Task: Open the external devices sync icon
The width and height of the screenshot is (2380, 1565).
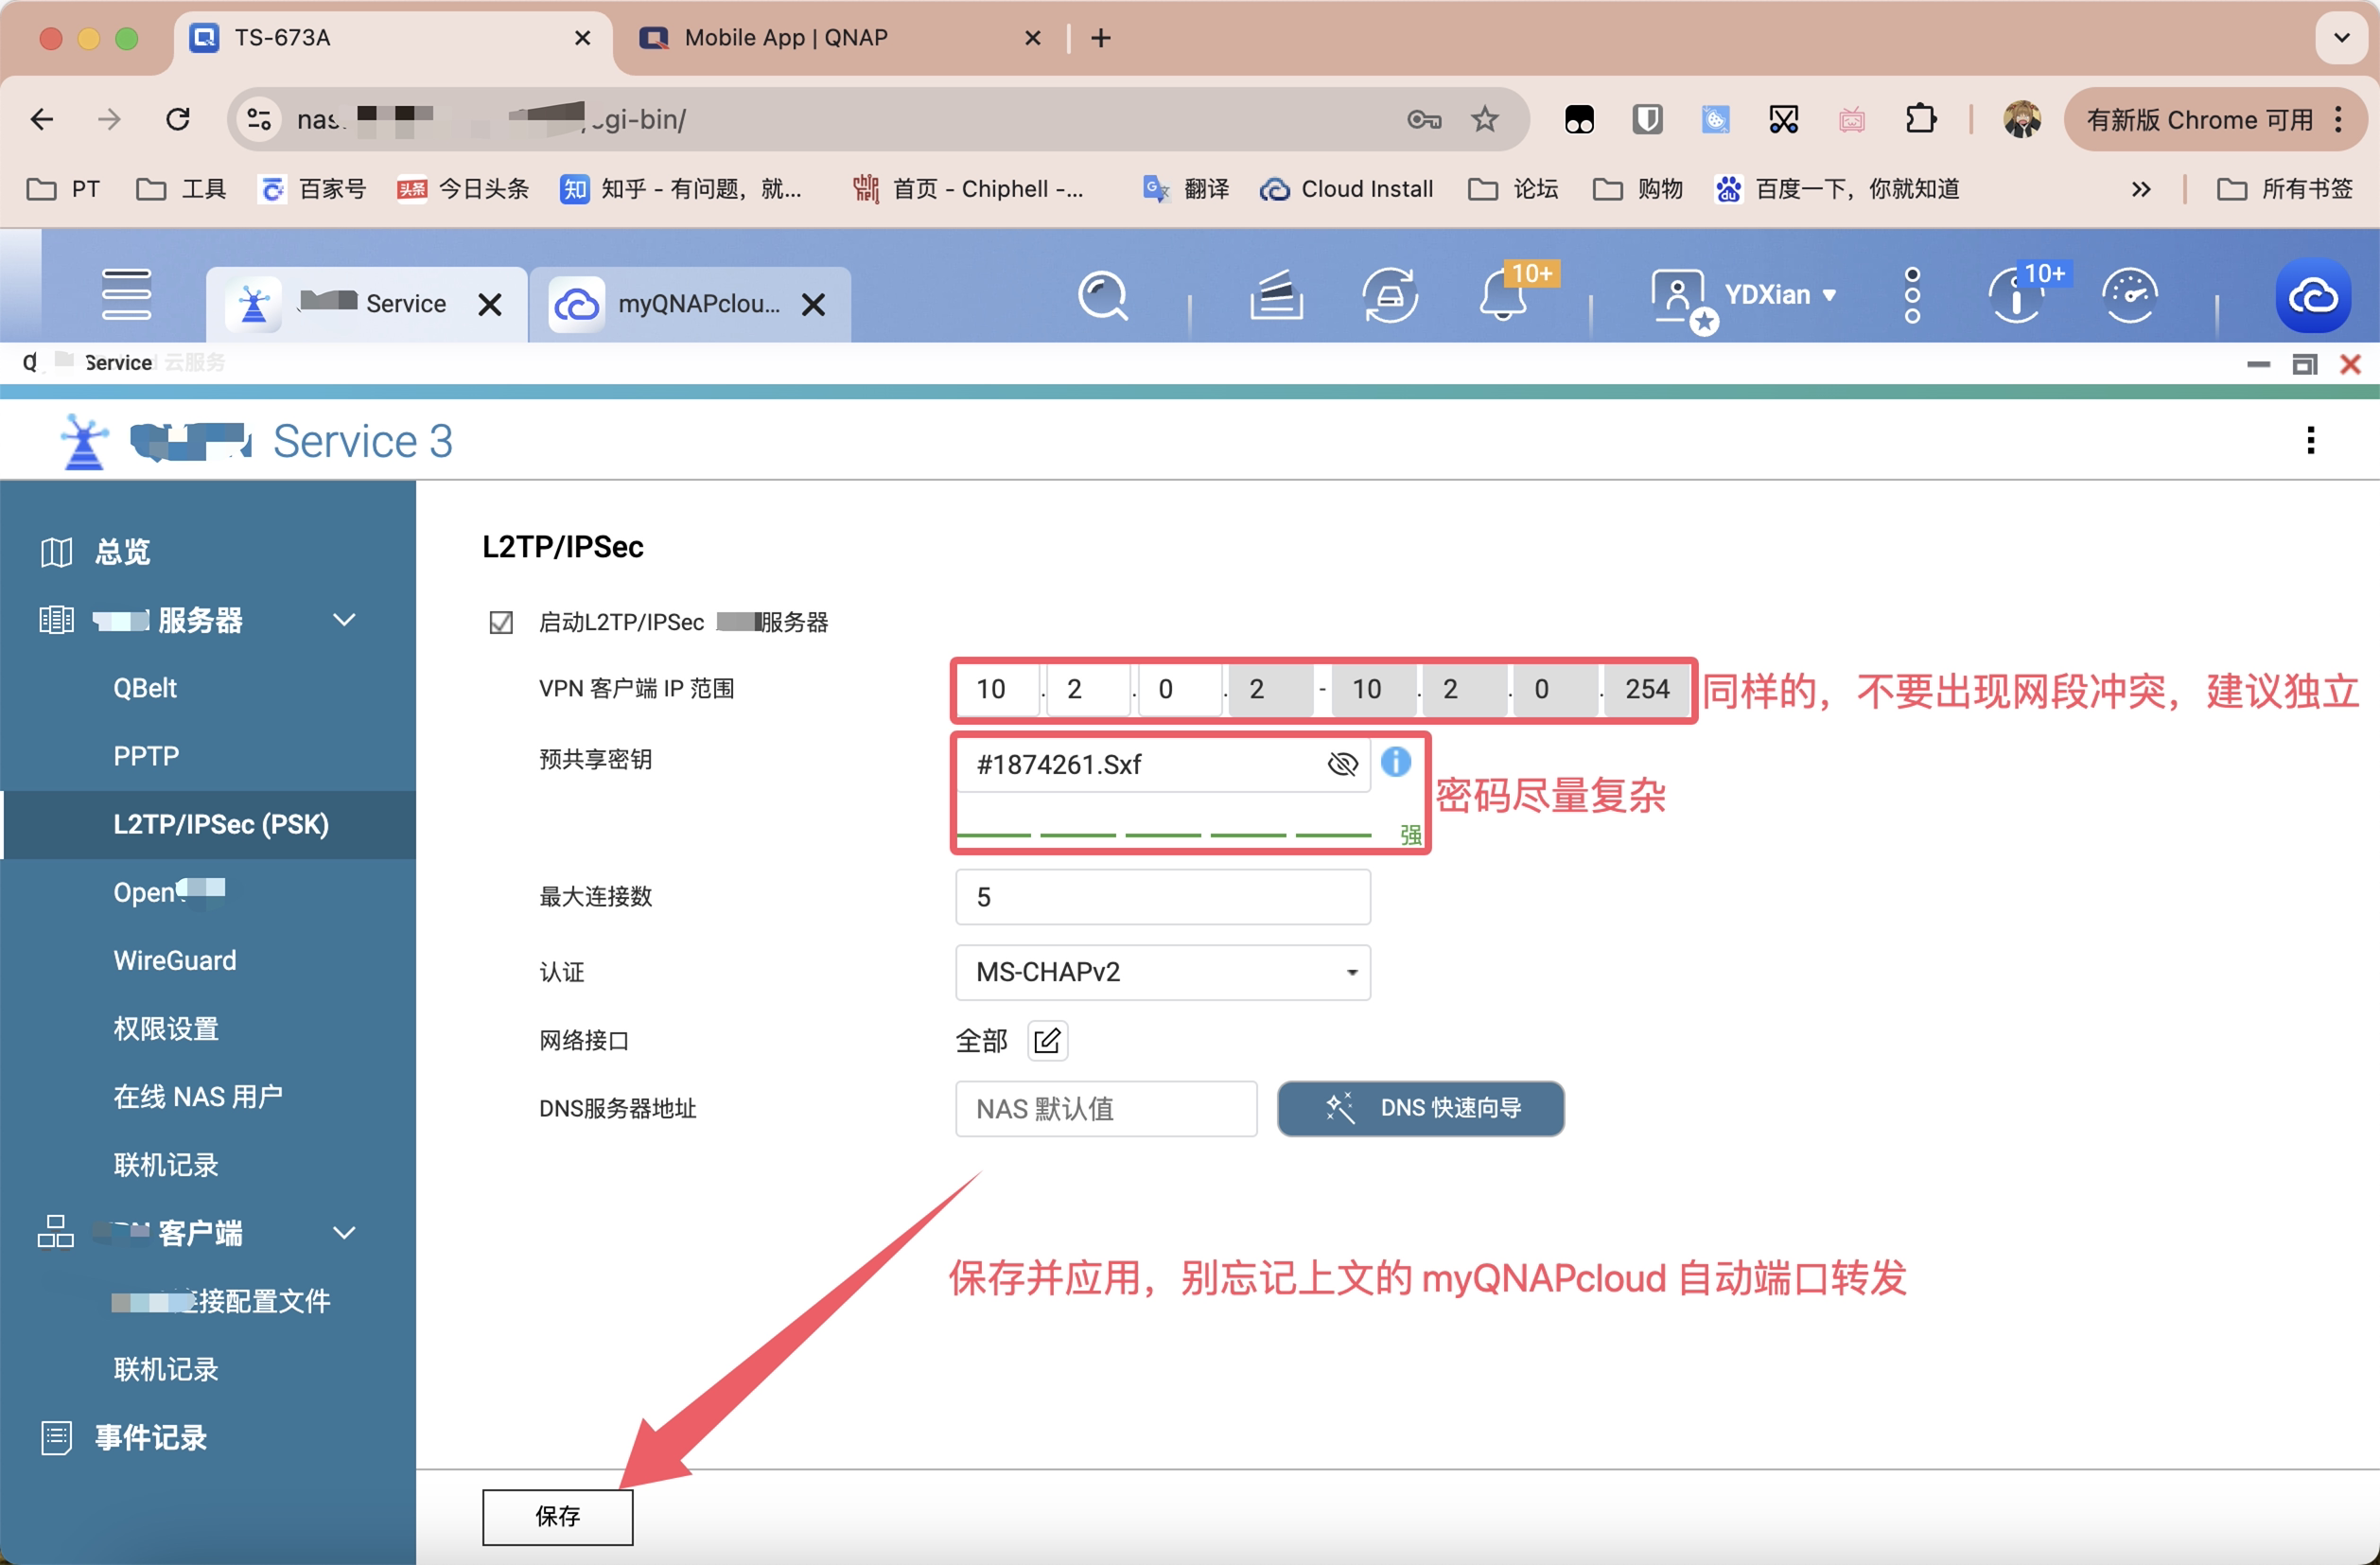Action: (1389, 295)
